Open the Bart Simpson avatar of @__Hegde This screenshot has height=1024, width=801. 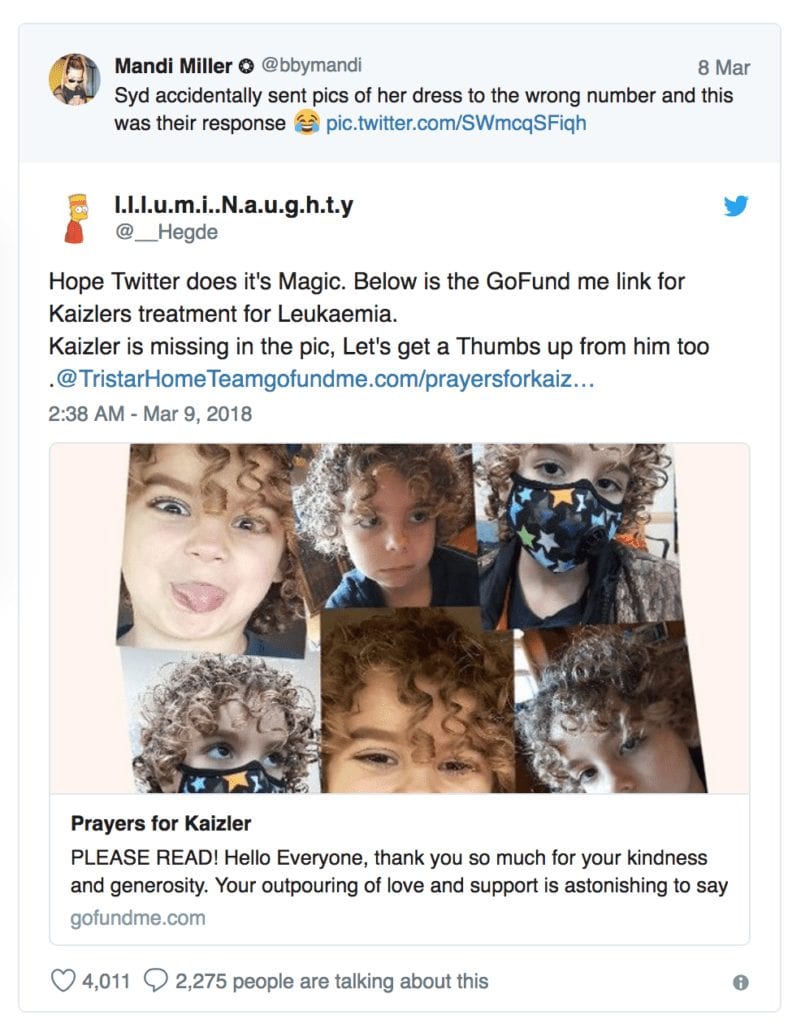pos(76,218)
